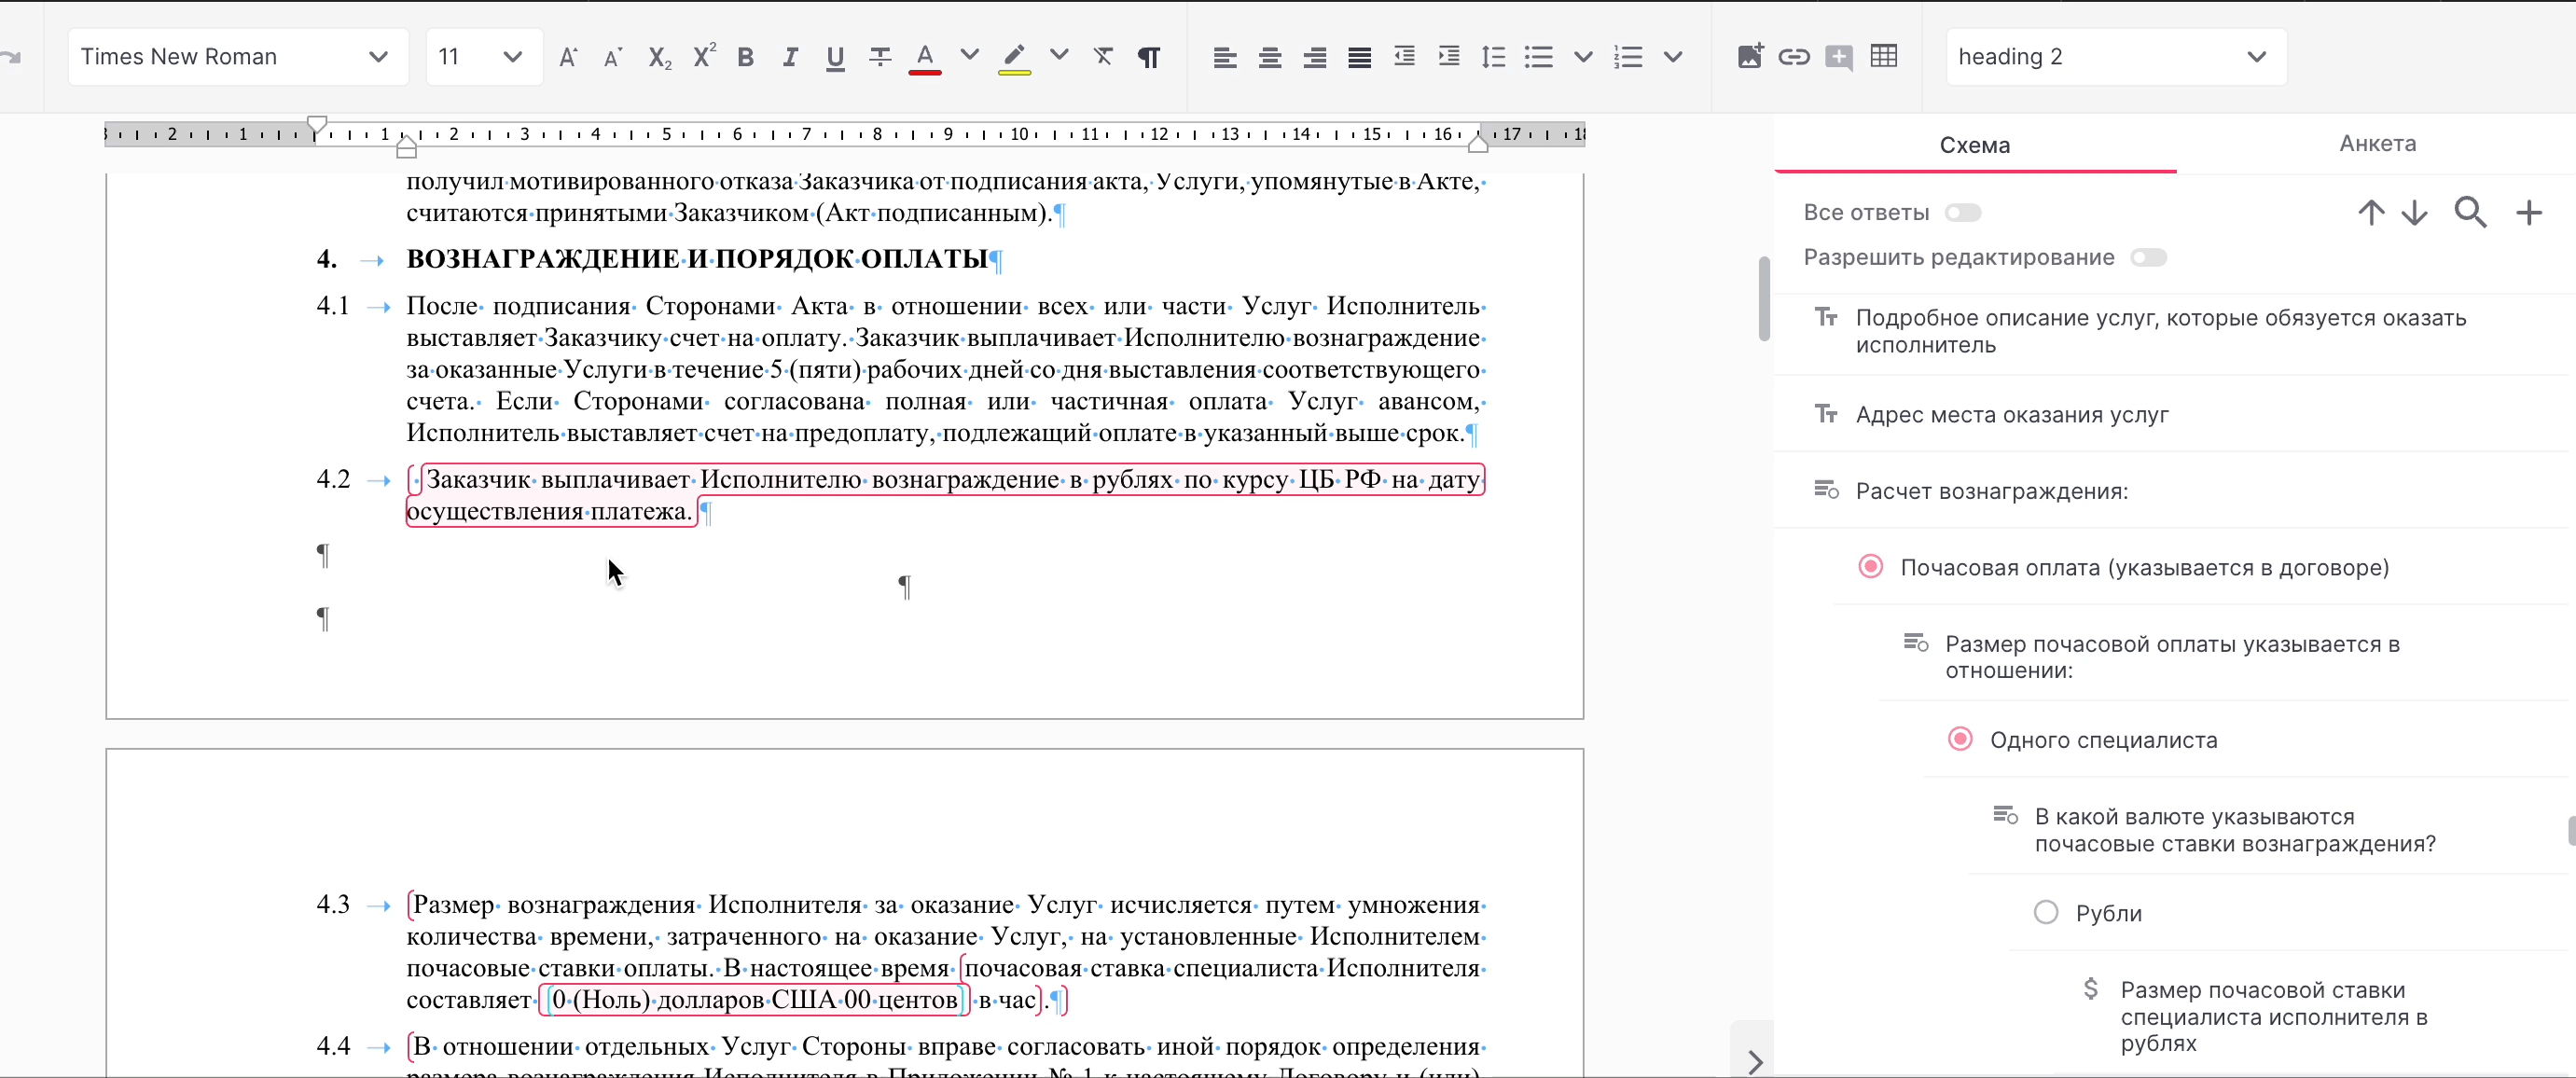2576x1078 pixels.
Task: Increase font size with the grow-font icon
Action: (568, 57)
